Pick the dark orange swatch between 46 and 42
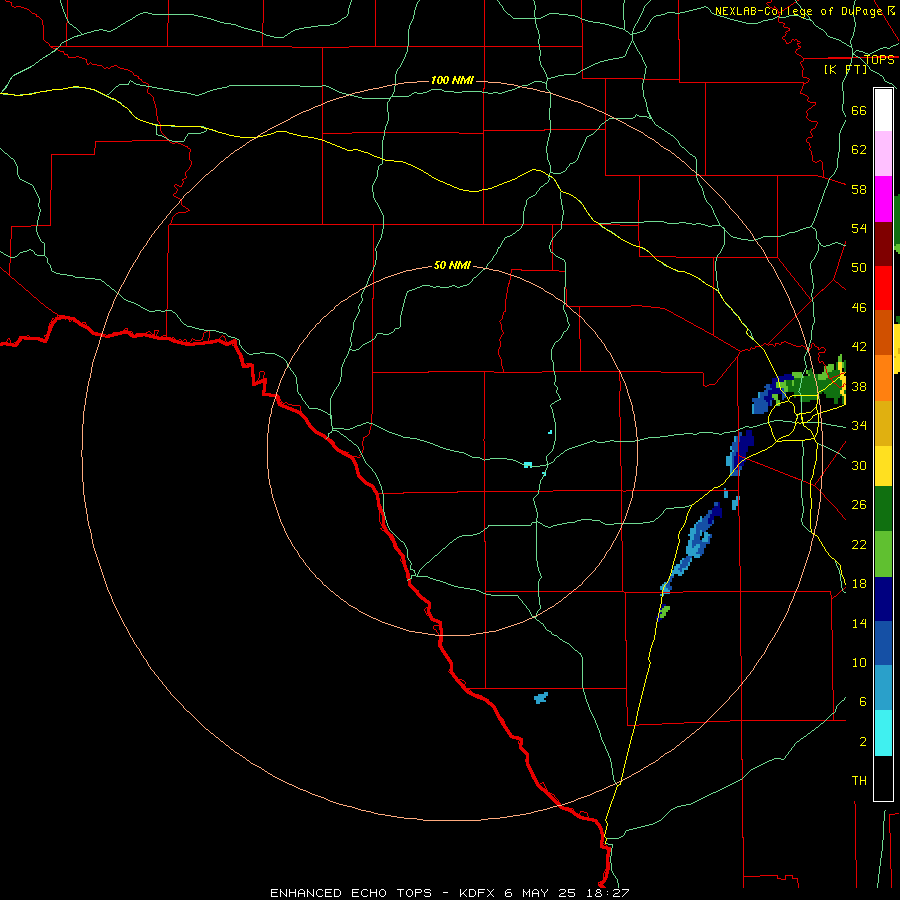 tap(883, 333)
